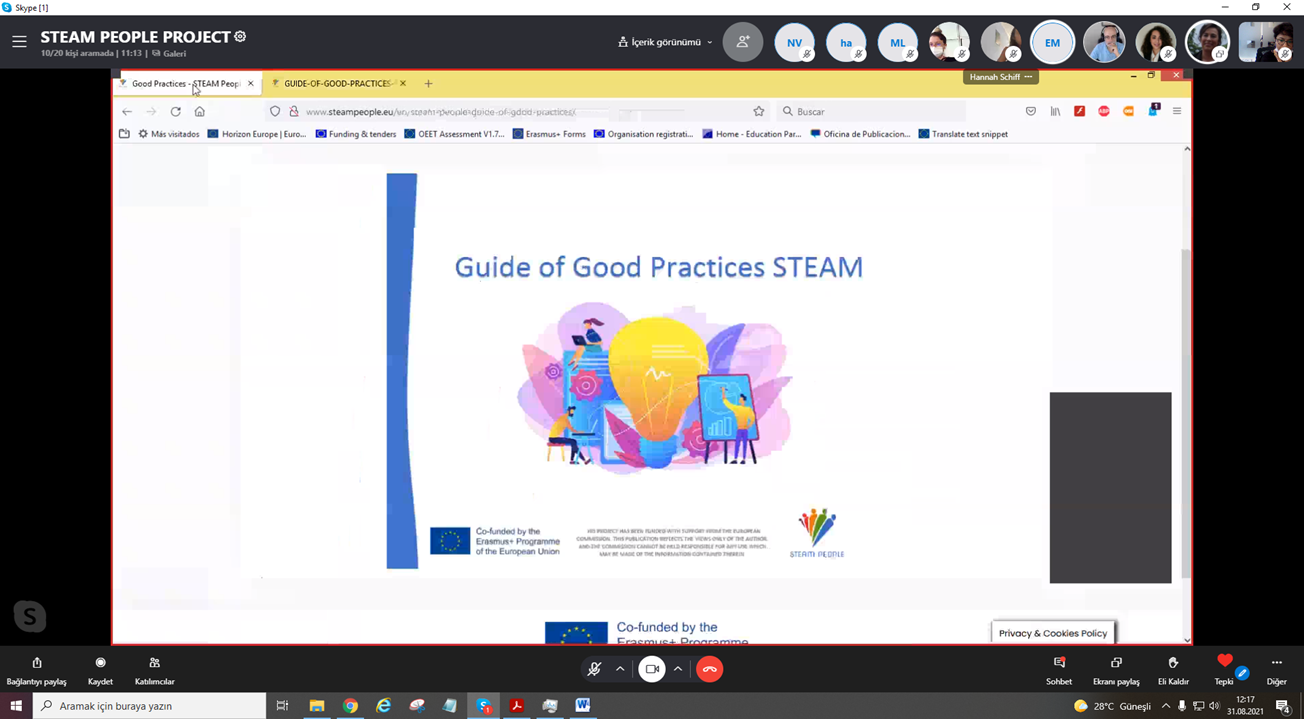Select the EM participant avatar

pos(1052,43)
